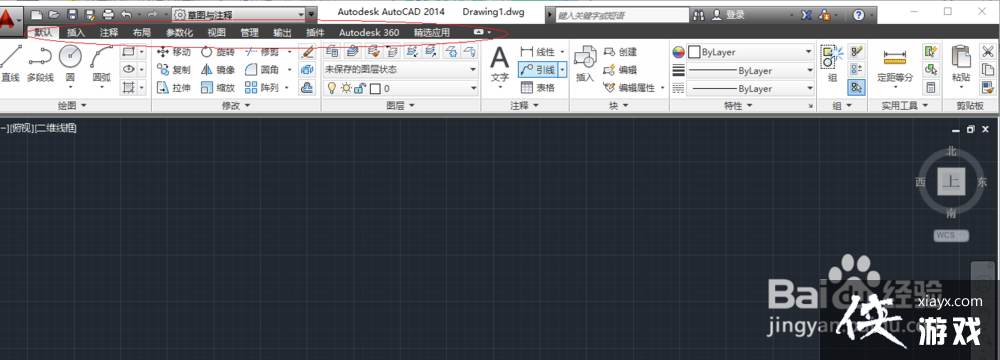This screenshot has height=360, width=1000.
Task: Click the Open file folder icon
Action: click(54, 14)
